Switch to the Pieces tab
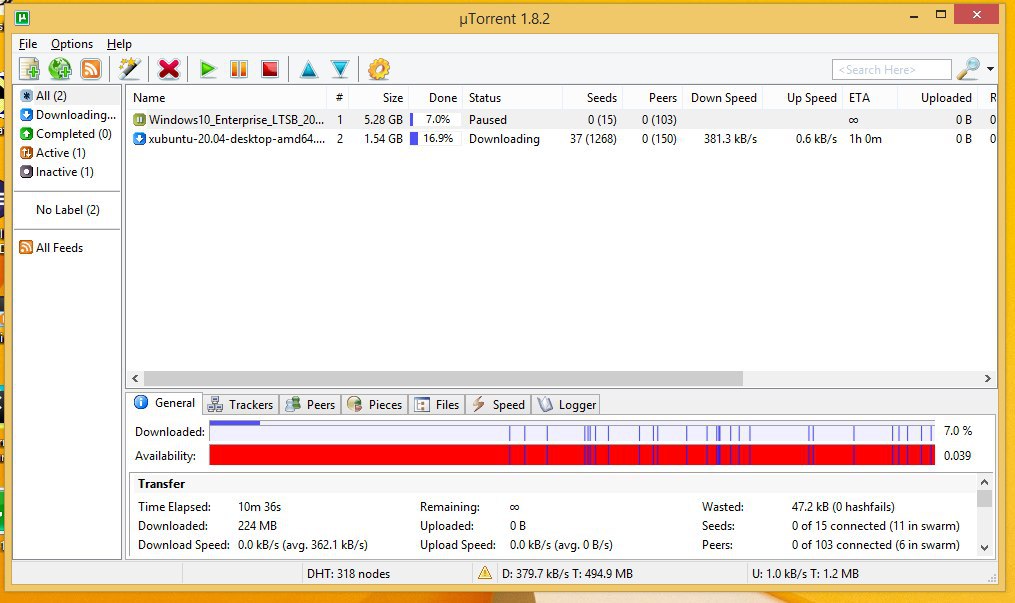Screen dimensions: 1015x603 [x=375, y=404]
